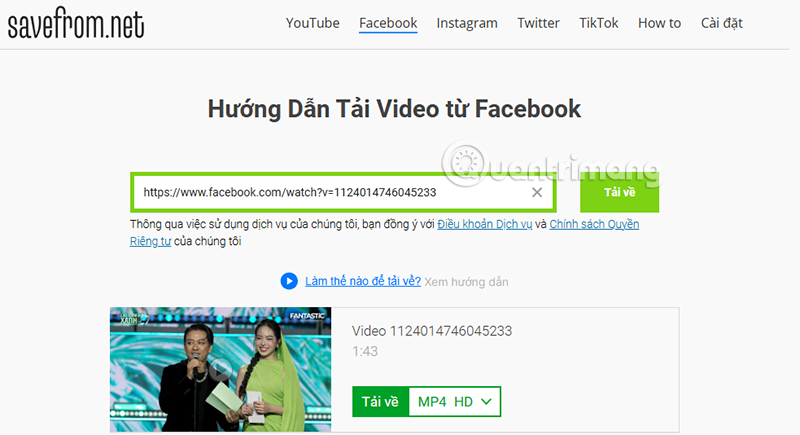Open the YouTube tab in navigation
This screenshot has height=435, width=800.
pos(312,23)
